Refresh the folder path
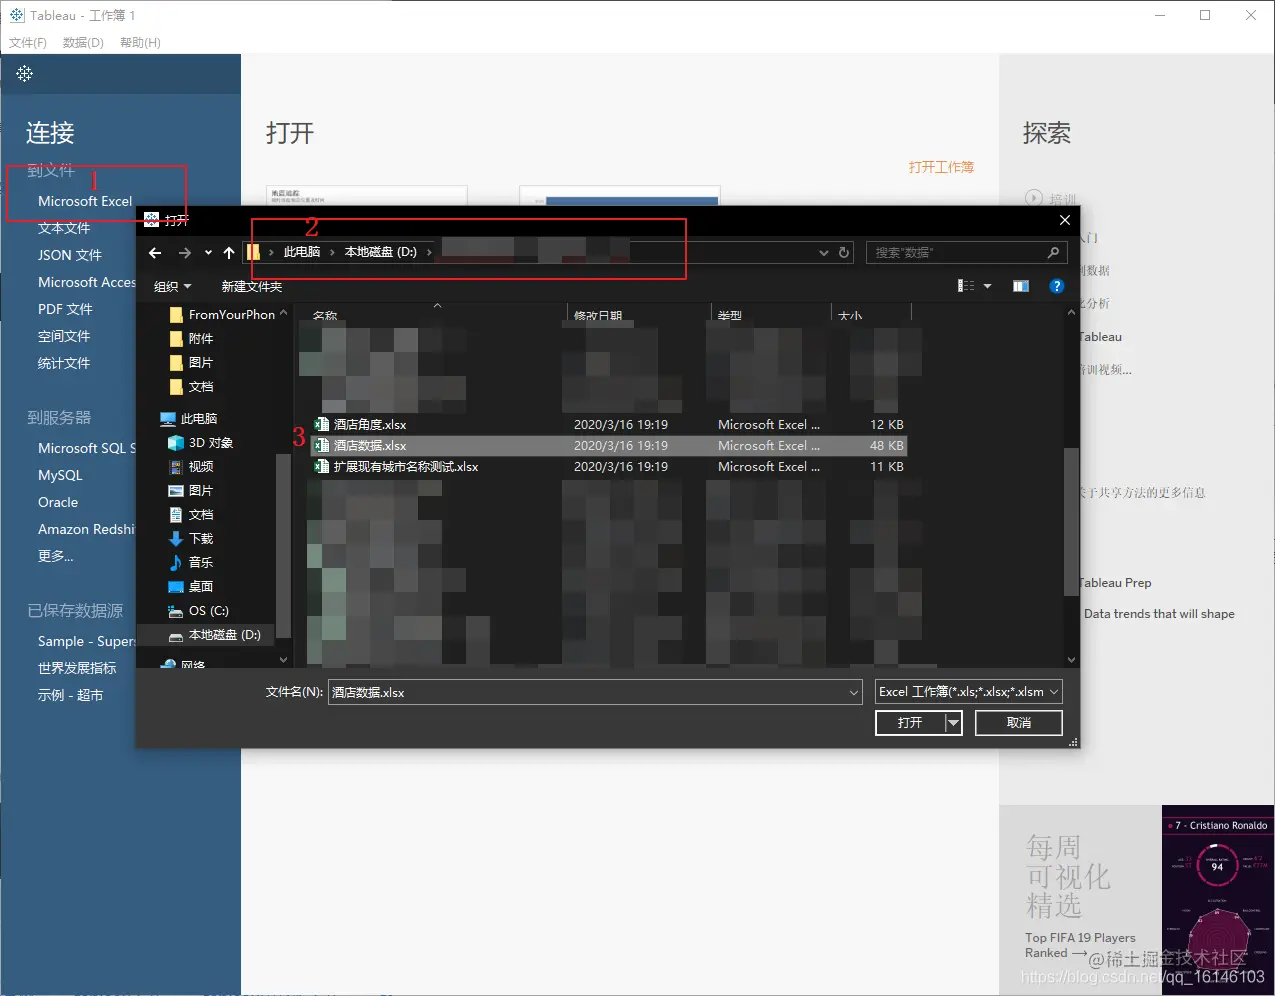This screenshot has height=996, width=1275. 844,253
